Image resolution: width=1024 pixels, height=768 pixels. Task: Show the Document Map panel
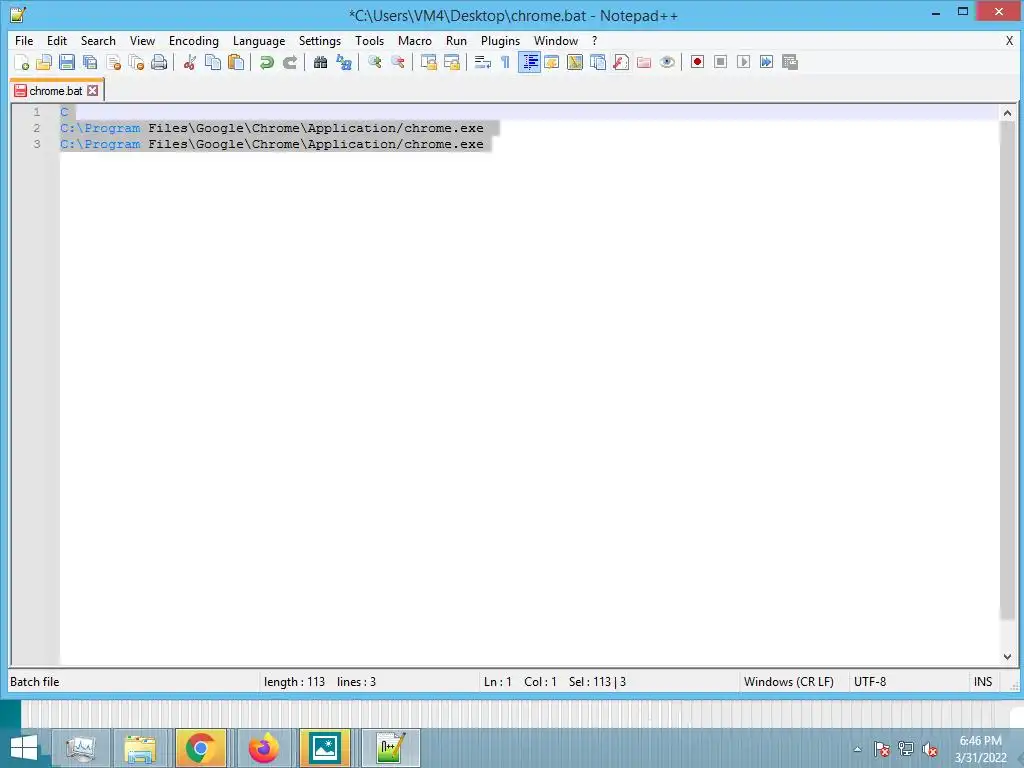tap(575, 62)
